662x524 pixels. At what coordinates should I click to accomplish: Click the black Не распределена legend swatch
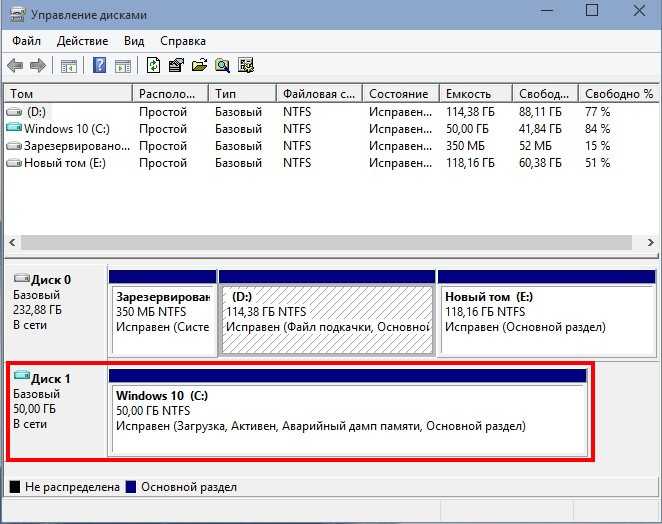15,487
